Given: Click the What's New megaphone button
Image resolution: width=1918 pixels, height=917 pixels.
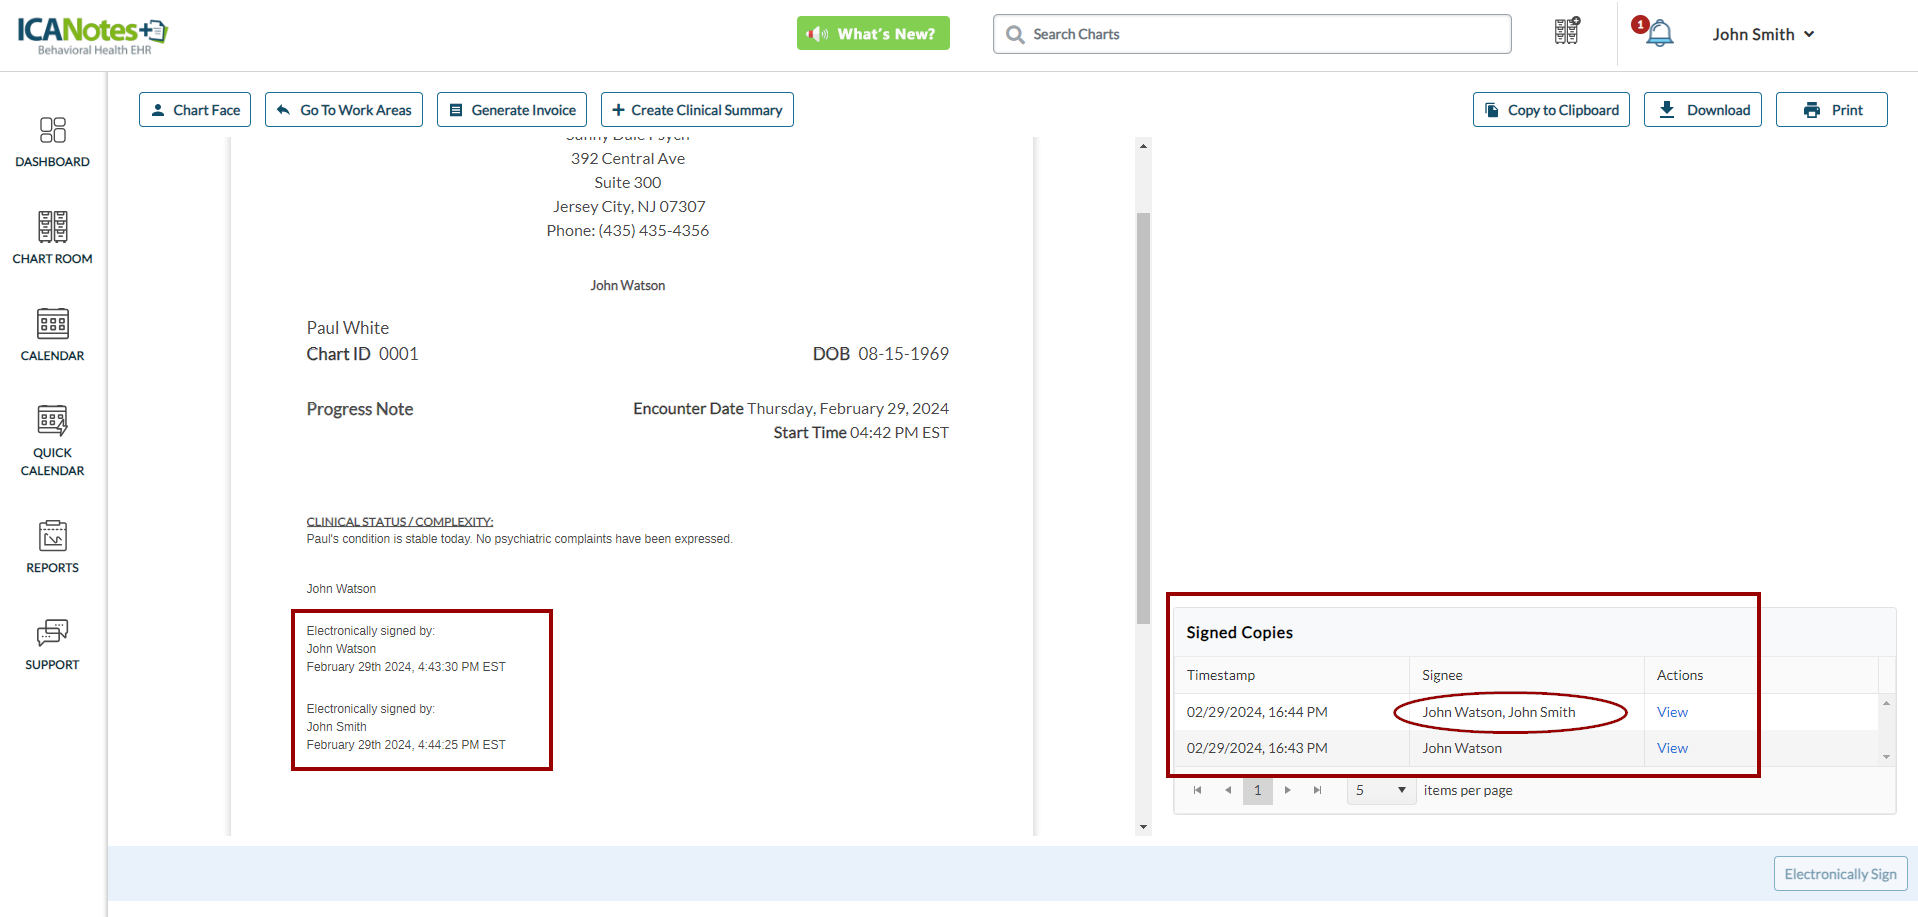Looking at the screenshot, I should (873, 34).
